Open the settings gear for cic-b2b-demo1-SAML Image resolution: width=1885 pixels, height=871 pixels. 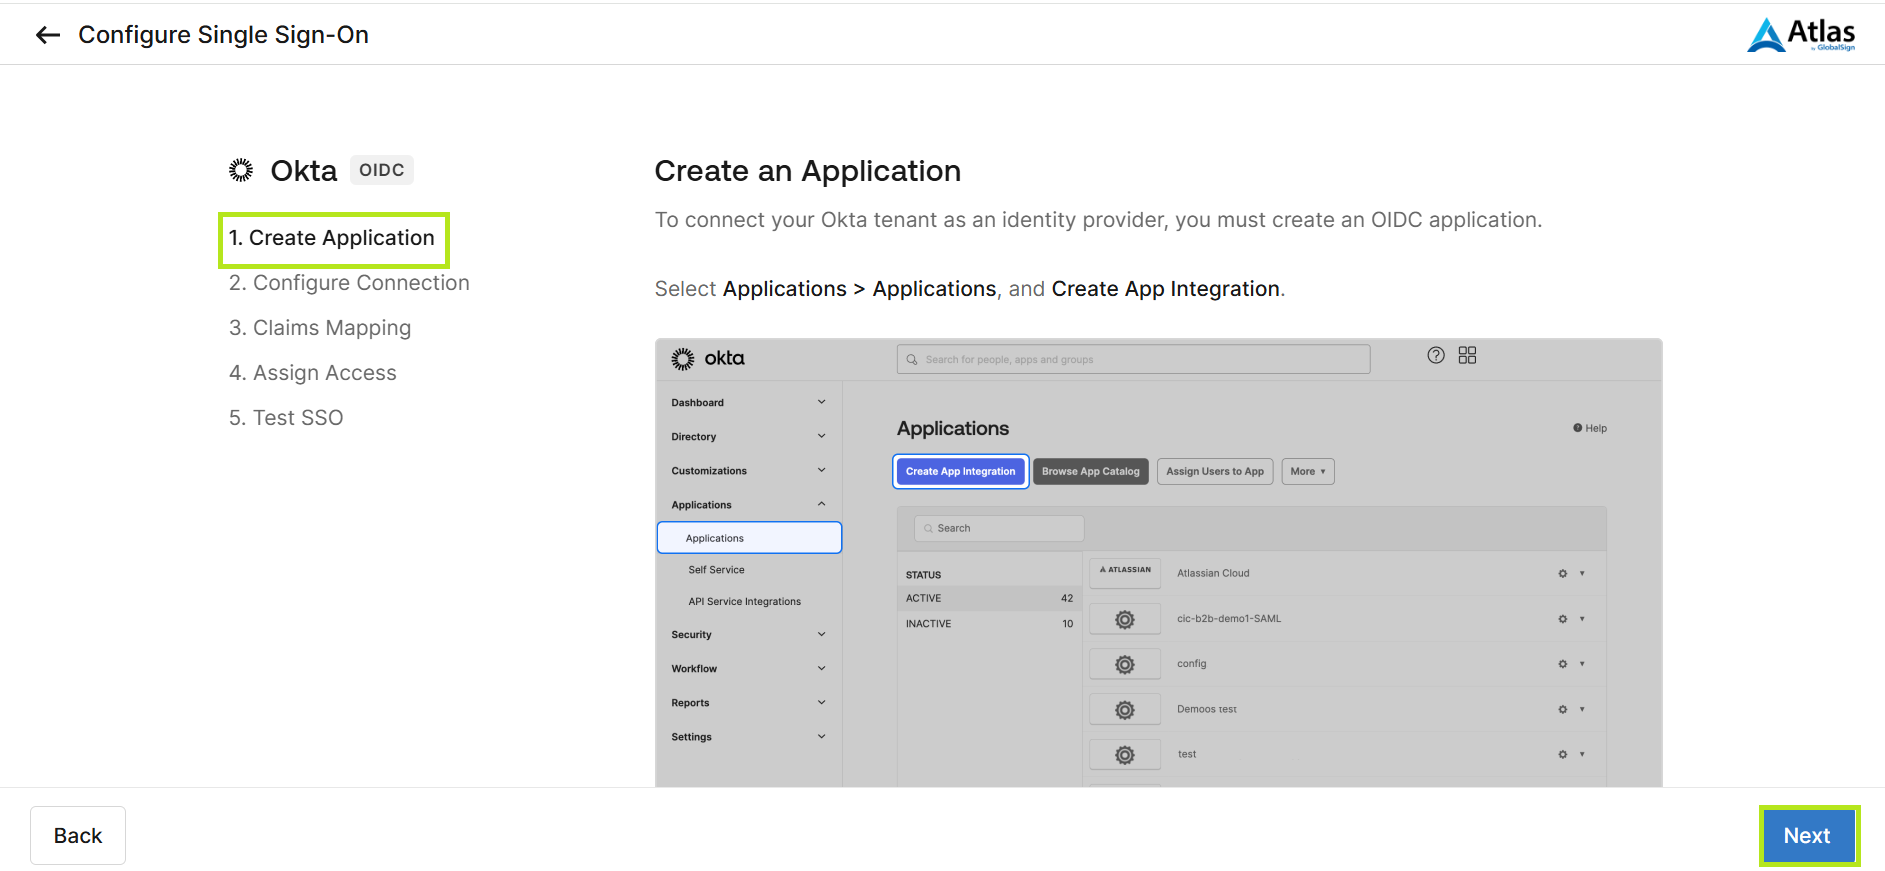coord(1563,619)
